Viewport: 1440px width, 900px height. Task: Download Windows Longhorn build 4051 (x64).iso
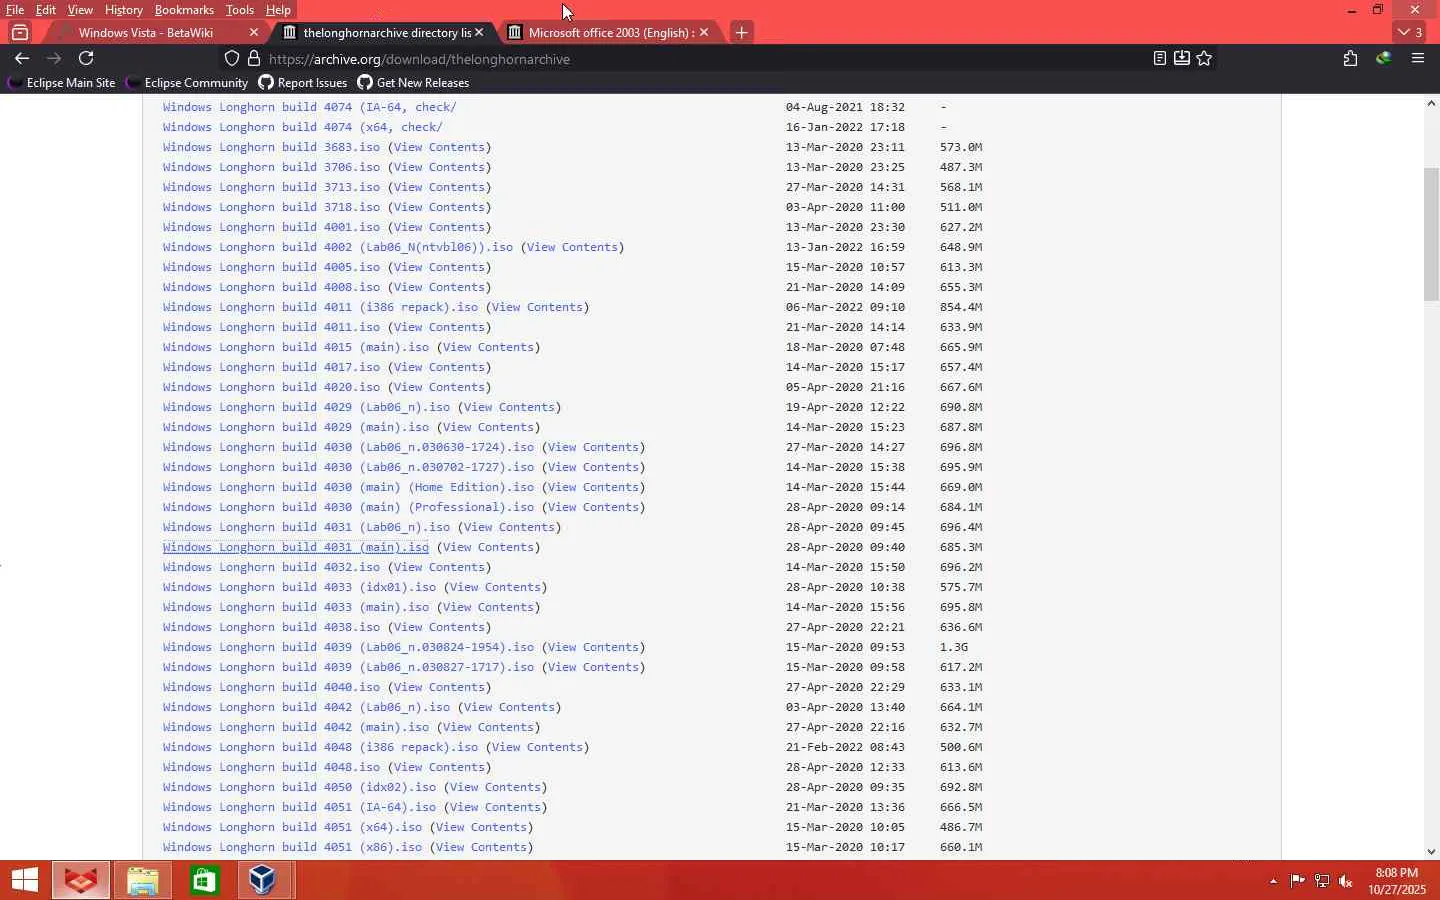tap(293, 827)
